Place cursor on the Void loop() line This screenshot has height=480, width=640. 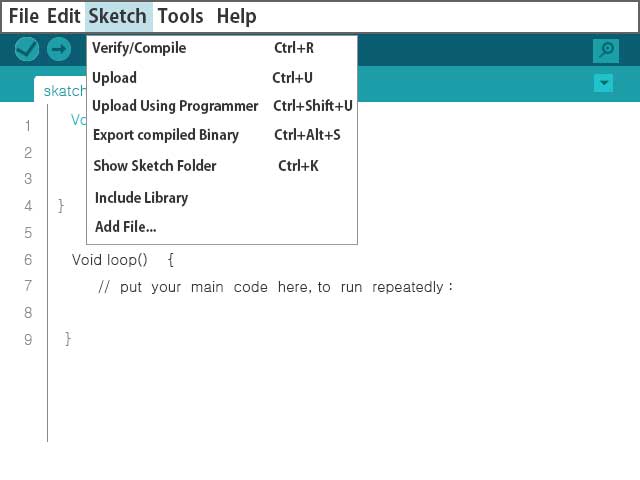tap(123, 260)
